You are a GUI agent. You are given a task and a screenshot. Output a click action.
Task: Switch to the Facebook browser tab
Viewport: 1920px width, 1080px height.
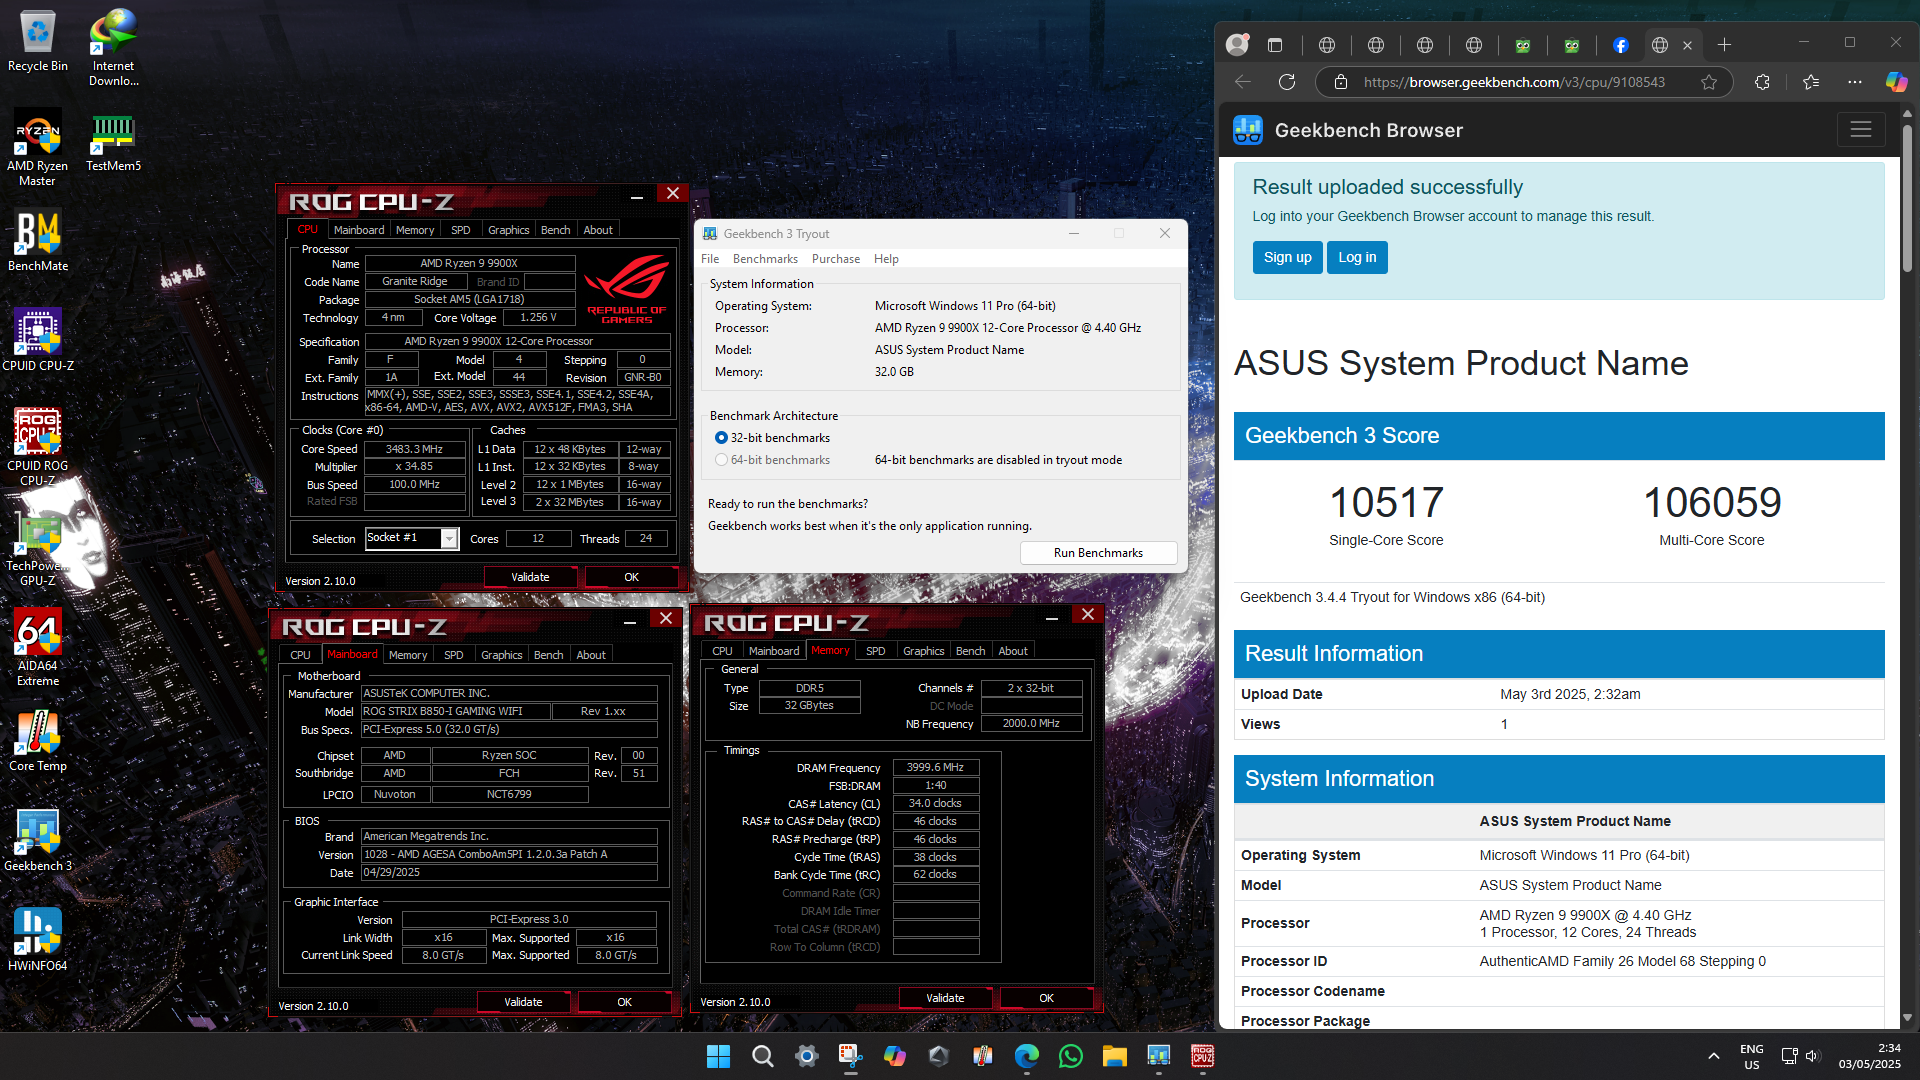tap(1621, 45)
